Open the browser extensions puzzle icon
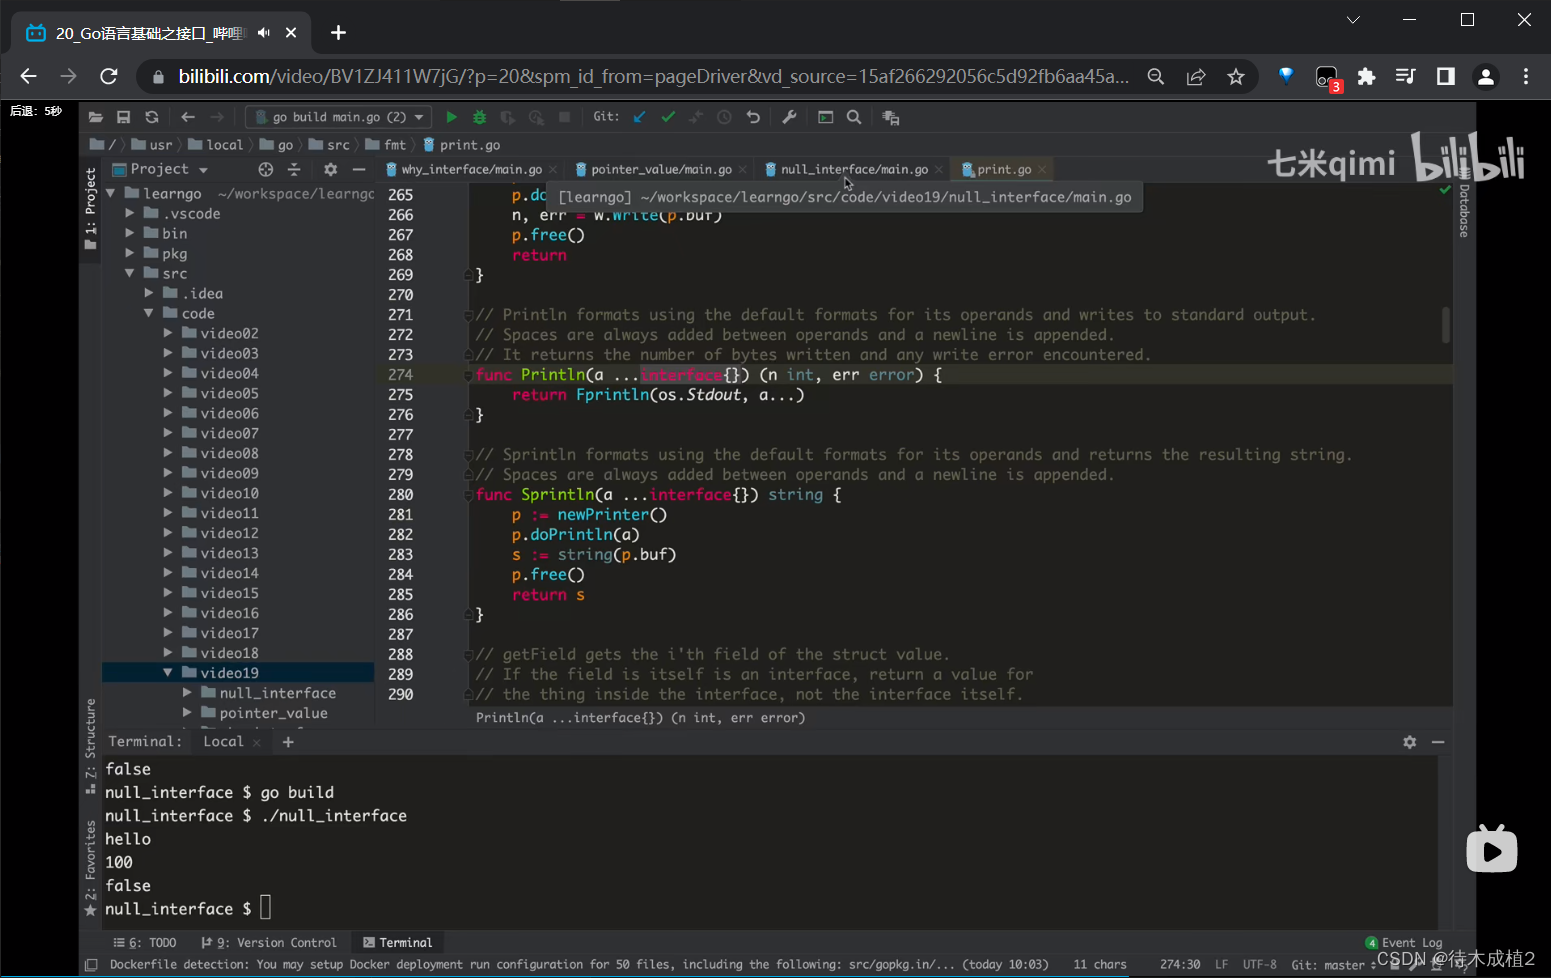The height and width of the screenshot is (978, 1551). (1366, 77)
